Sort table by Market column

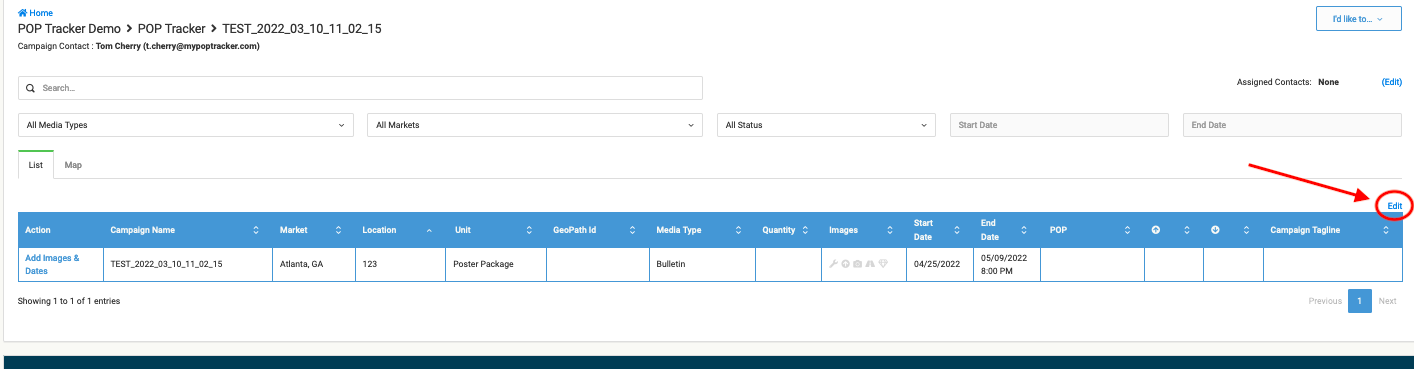click(313, 230)
